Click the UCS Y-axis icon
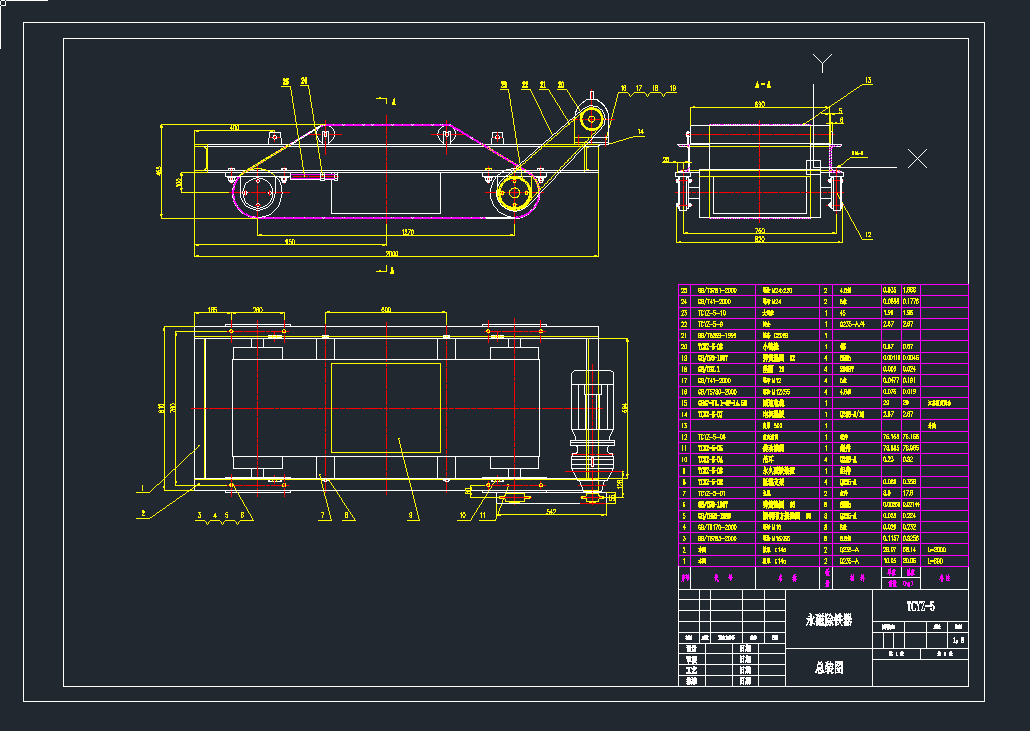Image resolution: width=1030 pixels, height=731 pixels. (x=822, y=62)
